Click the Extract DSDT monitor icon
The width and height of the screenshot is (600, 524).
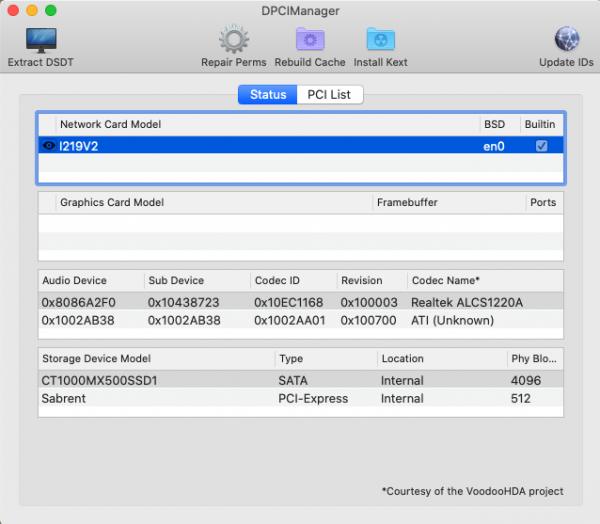click(40, 40)
